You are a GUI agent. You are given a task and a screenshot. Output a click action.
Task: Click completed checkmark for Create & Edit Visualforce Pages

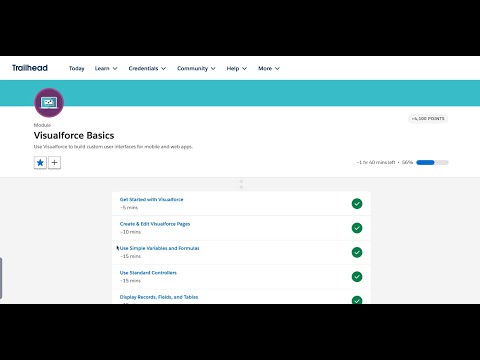pos(357,228)
